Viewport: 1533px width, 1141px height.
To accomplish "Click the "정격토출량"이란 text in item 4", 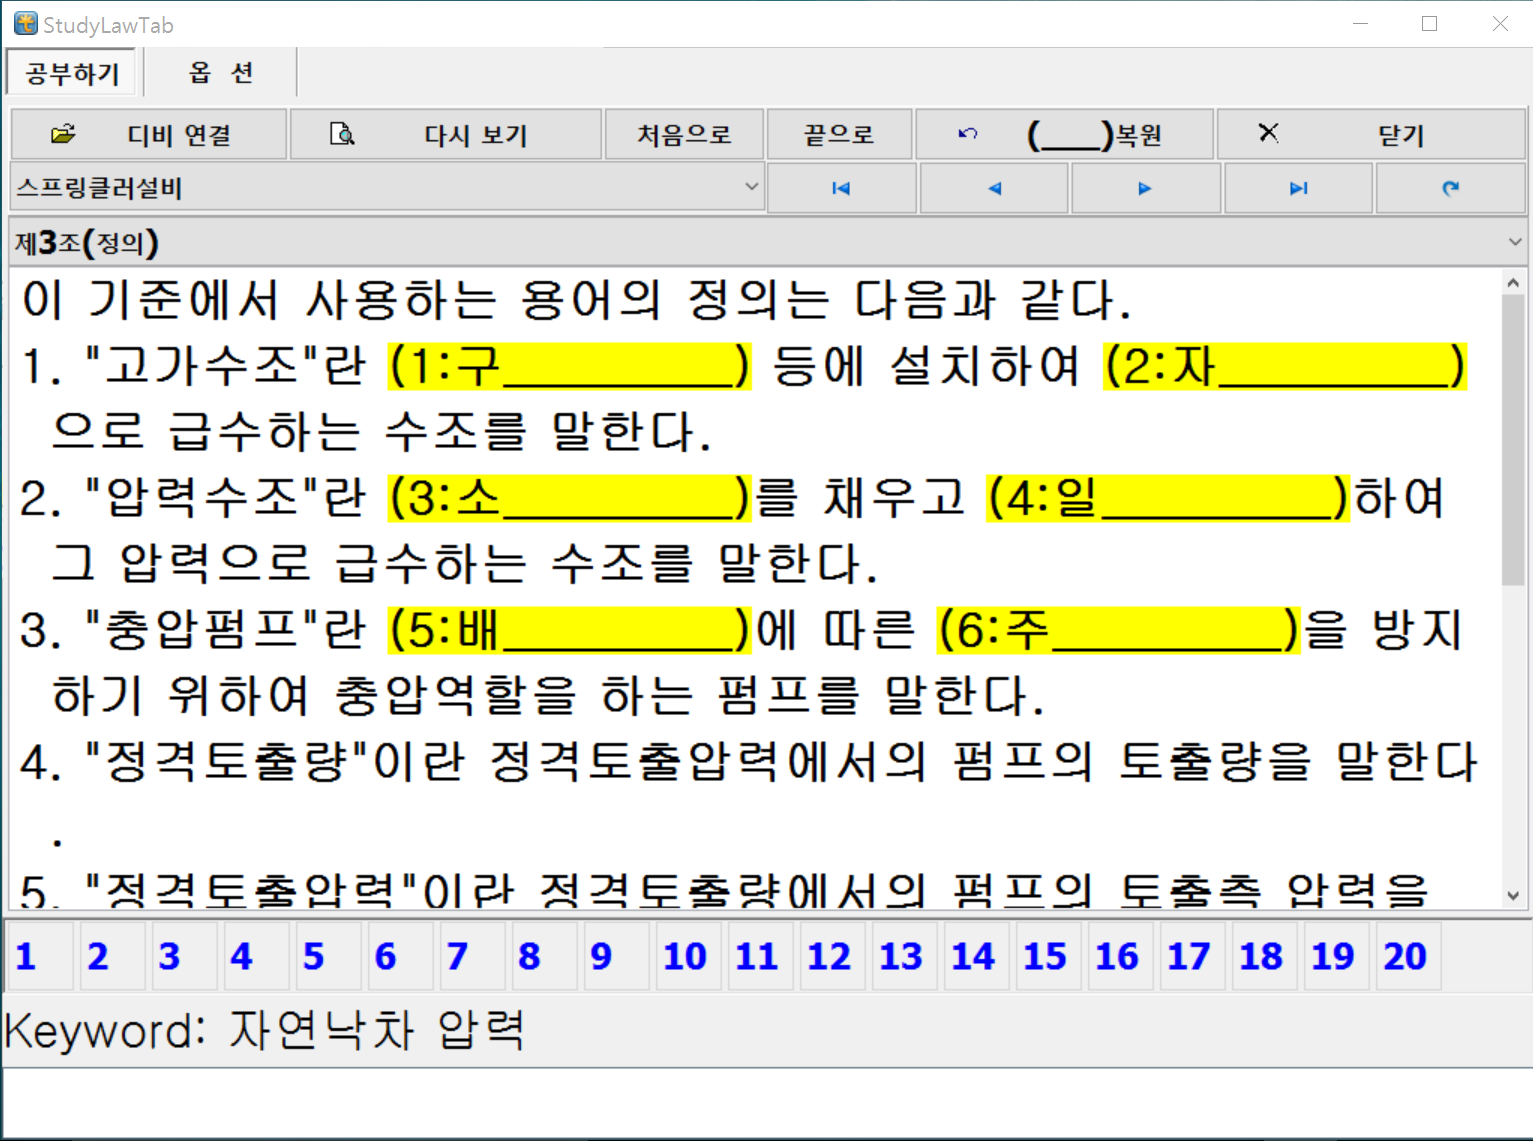I will coord(275,762).
